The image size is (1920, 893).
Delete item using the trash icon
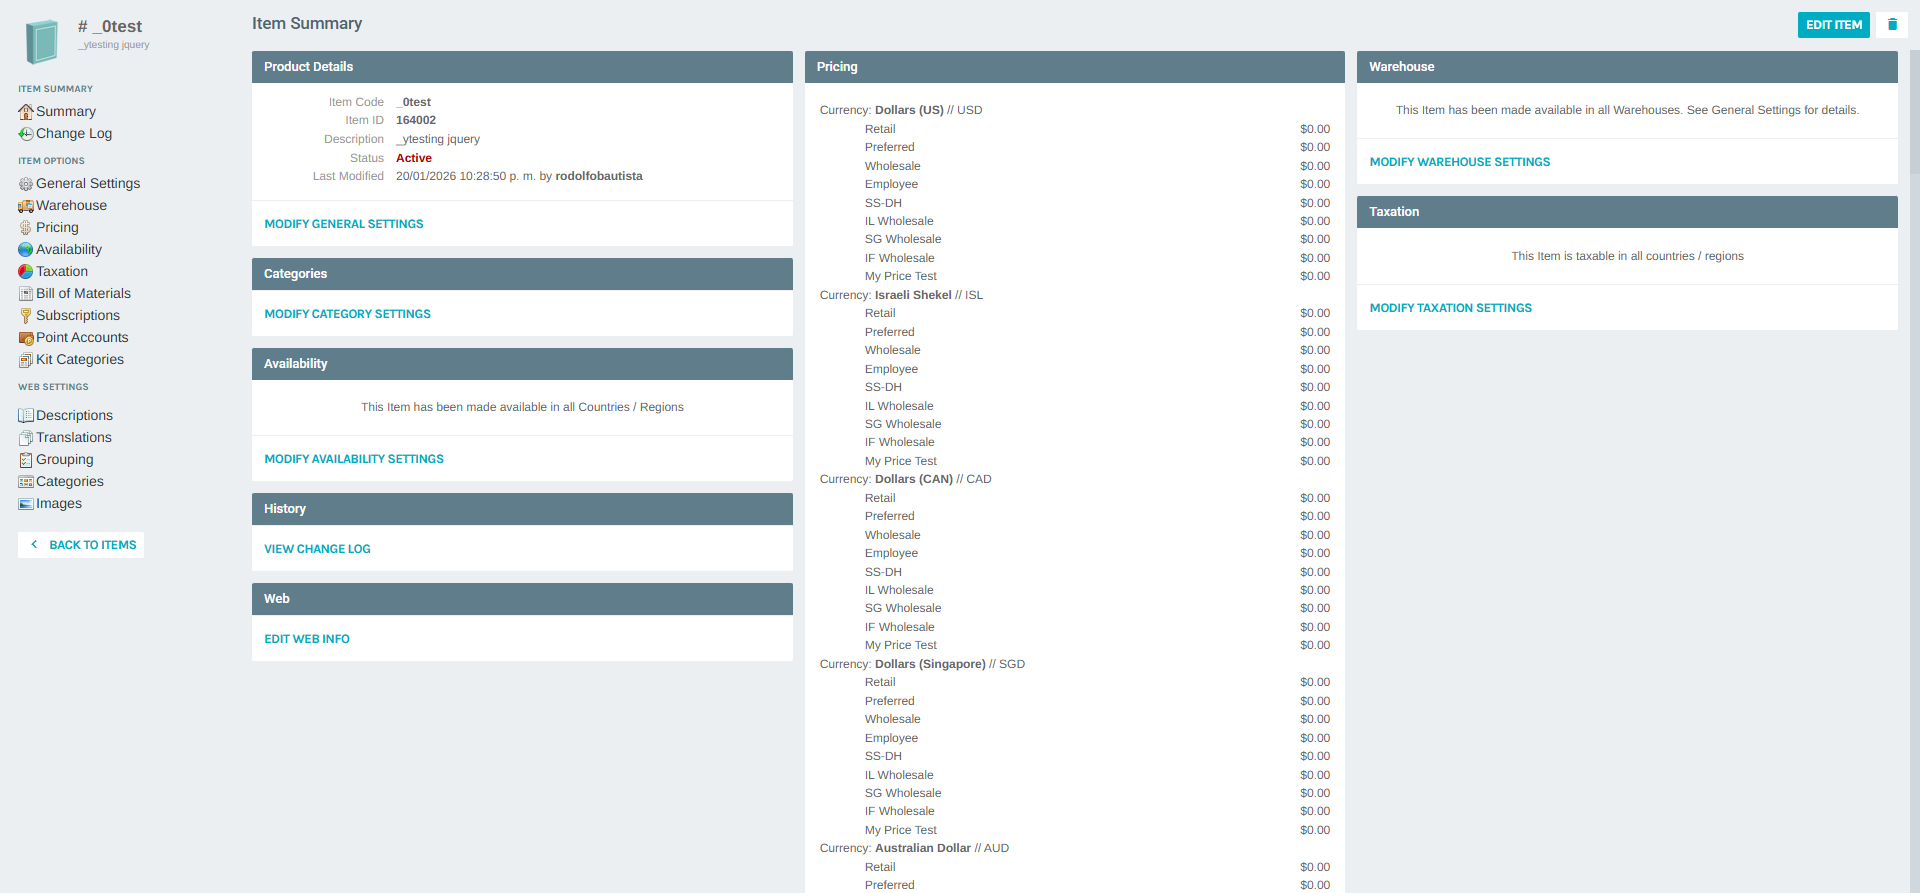[x=1892, y=25]
